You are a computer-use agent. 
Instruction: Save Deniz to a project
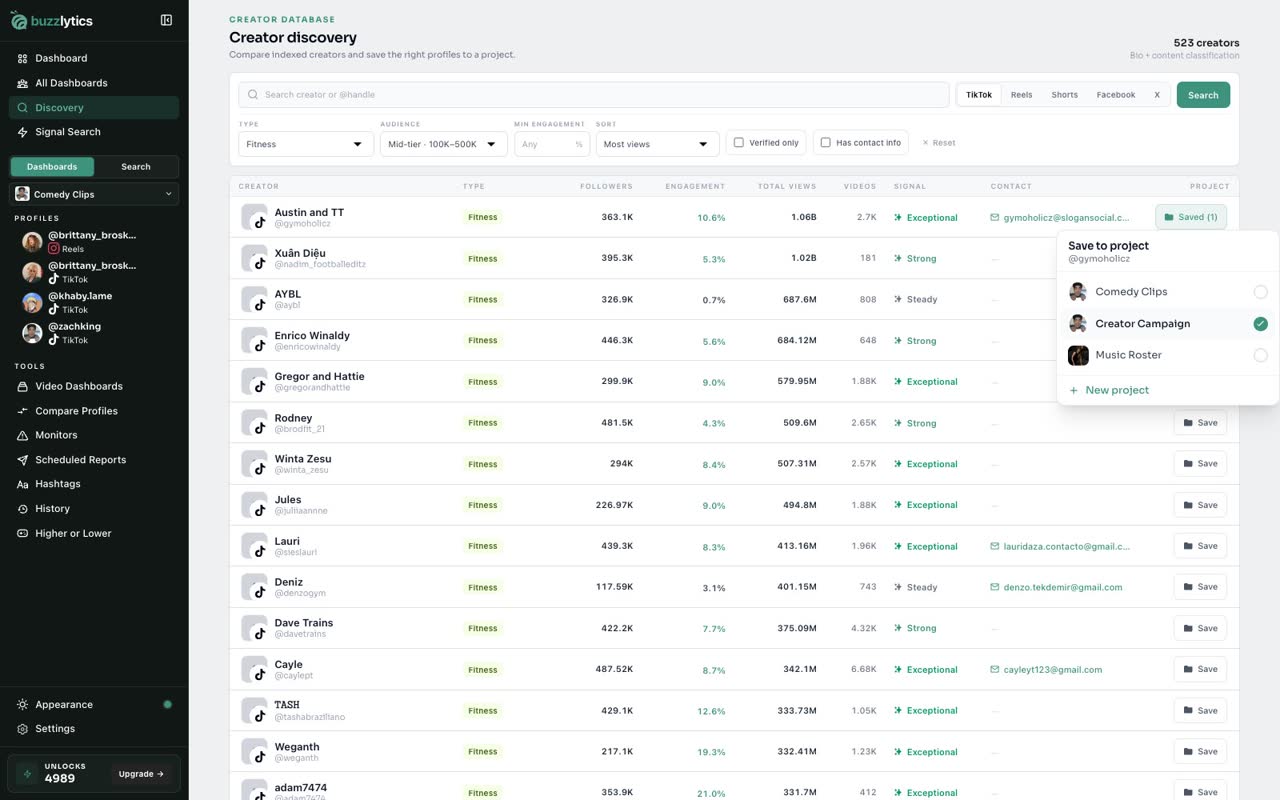coord(1200,587)
